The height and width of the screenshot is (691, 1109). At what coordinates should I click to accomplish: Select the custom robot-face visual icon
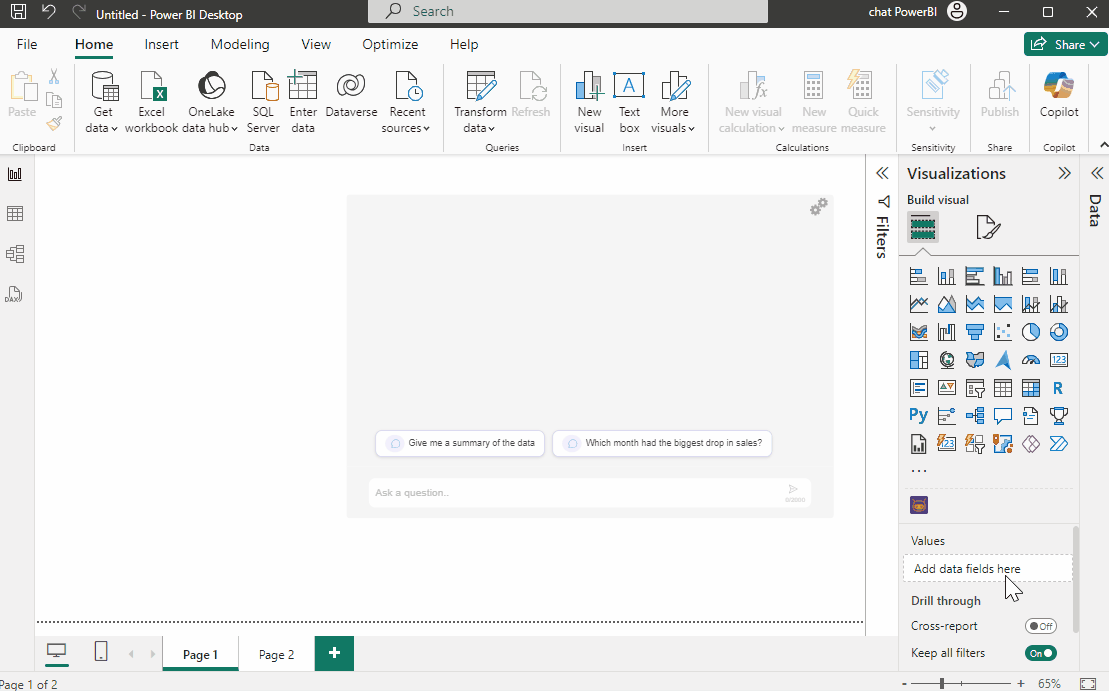pyautogui.click(x=919, y=505)
